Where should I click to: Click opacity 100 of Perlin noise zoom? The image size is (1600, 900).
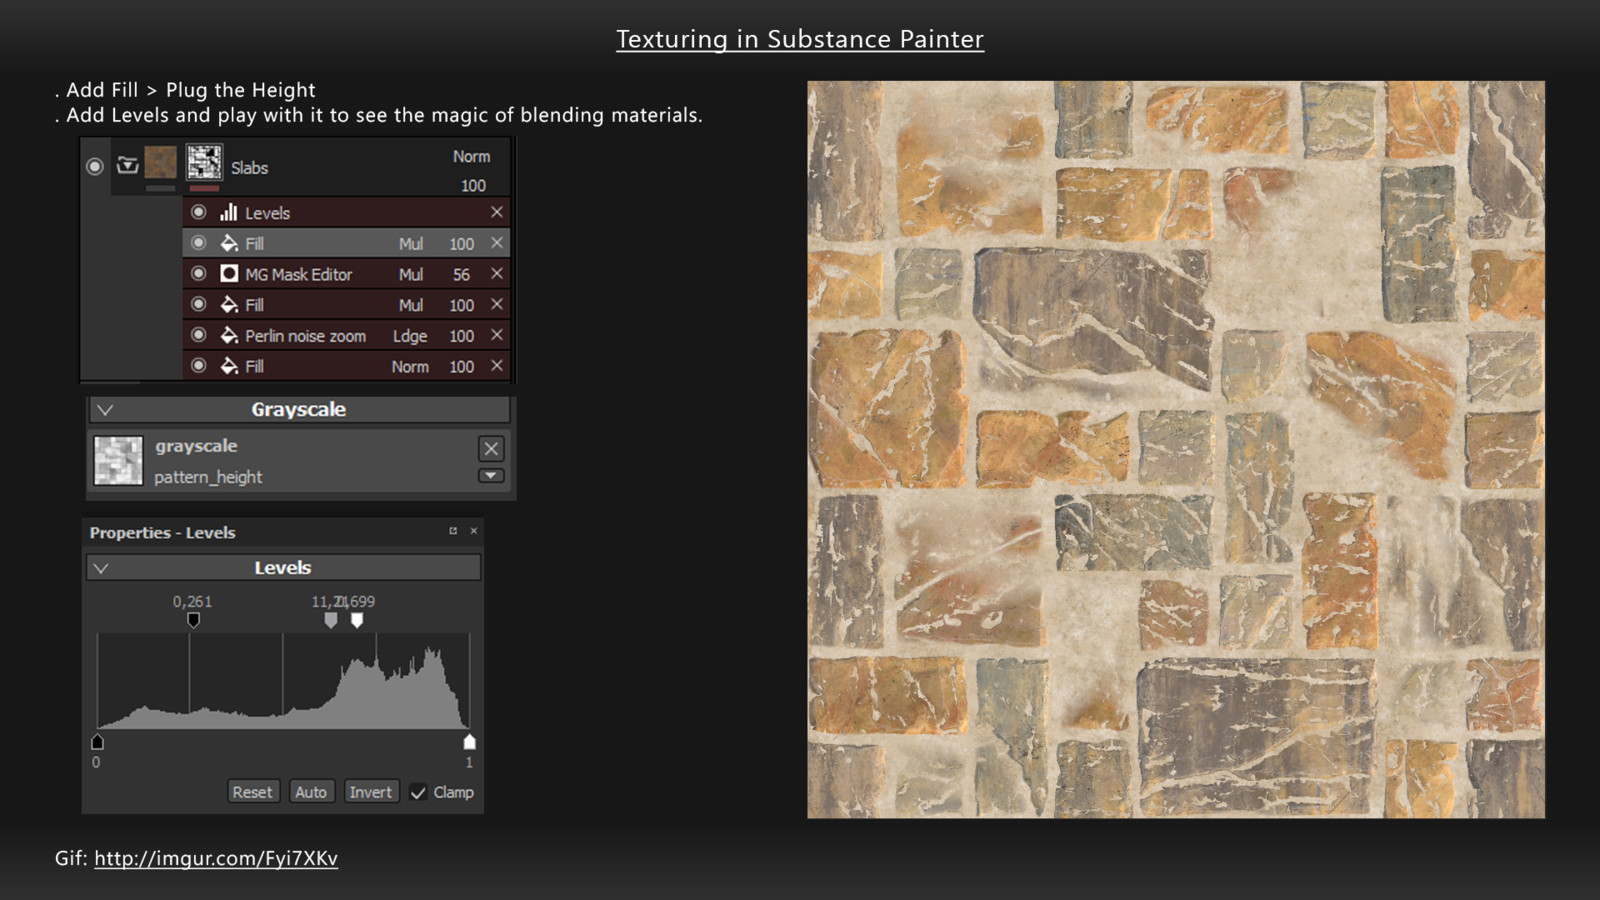click(x=461, y=336)
